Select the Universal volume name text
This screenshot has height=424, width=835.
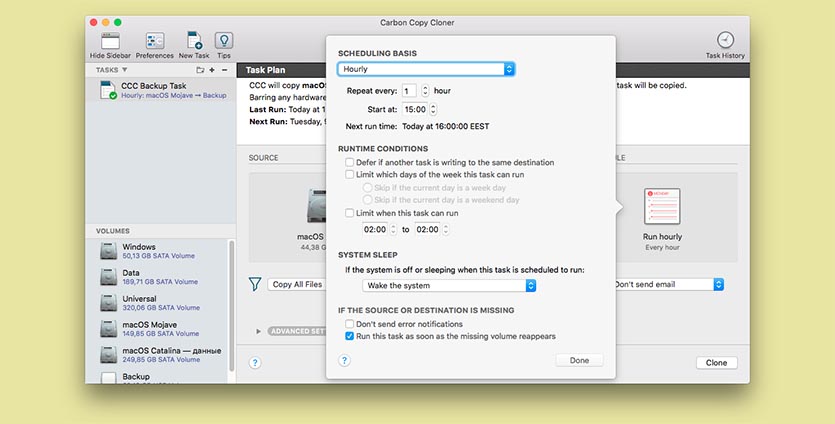(140, 299)
